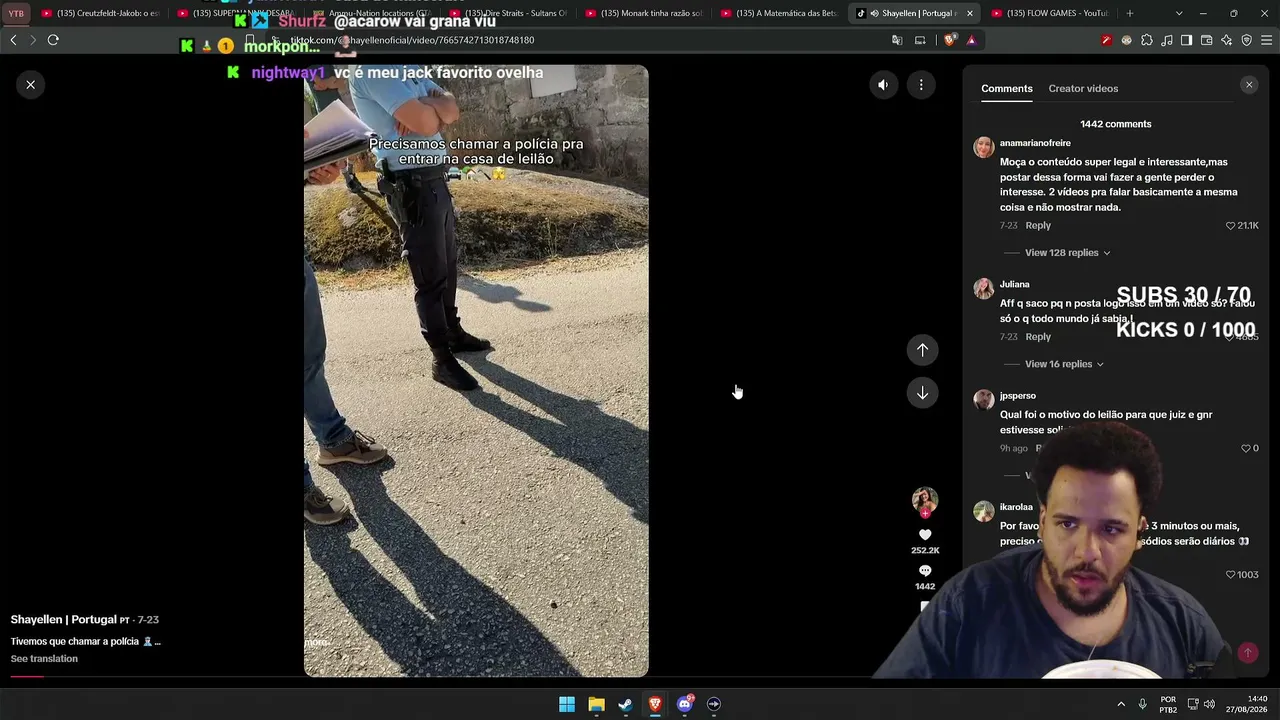Switch to Monark tinha razão tab

pyautogui.click(x=645, y=13)
